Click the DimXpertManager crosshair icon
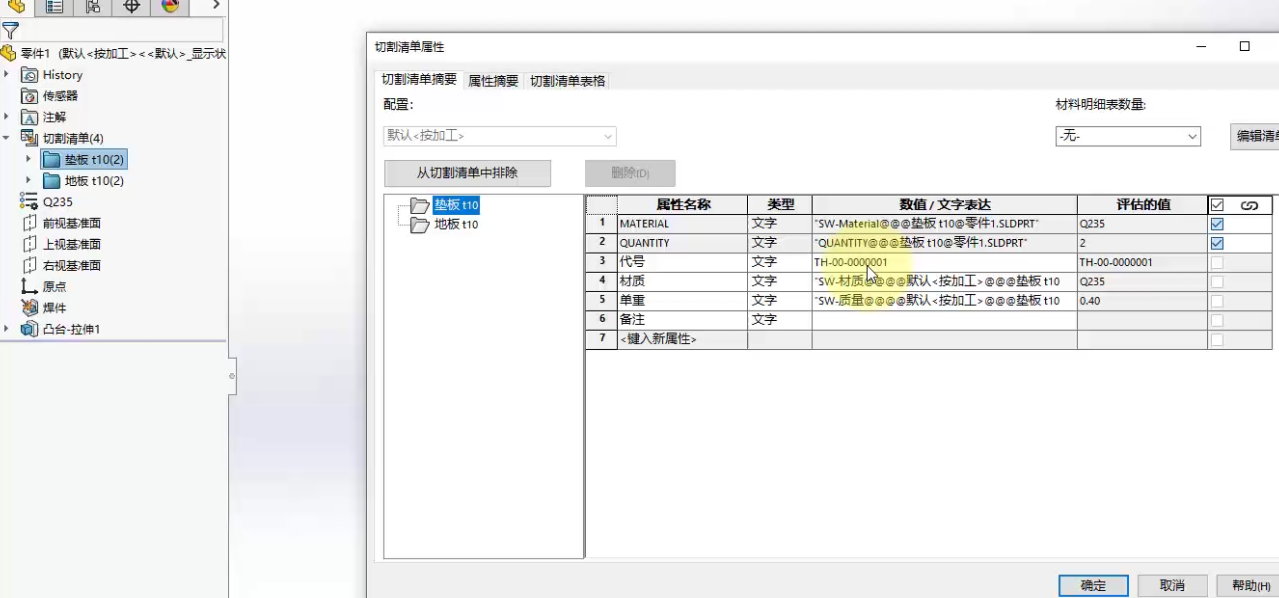The width and height of the screenshot is (1279, 598). 131,7
